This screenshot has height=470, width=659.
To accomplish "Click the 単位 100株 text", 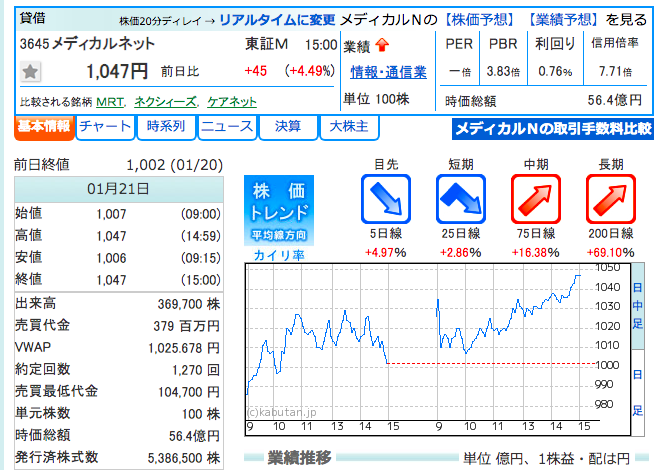I will (376, 99).
